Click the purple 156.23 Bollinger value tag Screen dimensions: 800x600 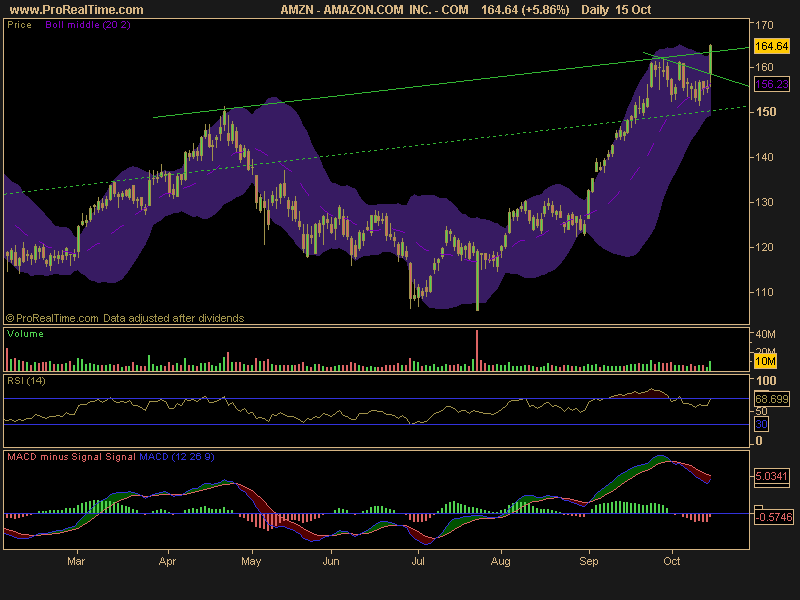[771, 84]
